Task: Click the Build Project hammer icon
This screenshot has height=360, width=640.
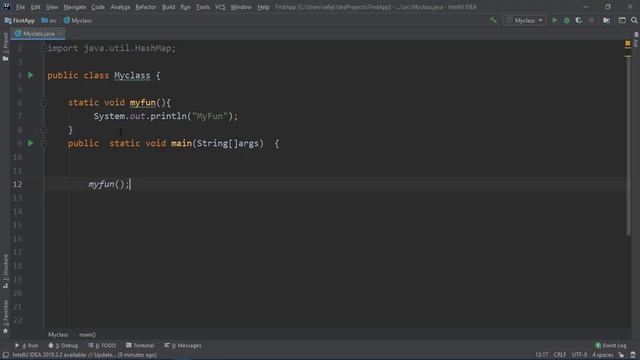Action: point(493,20)
